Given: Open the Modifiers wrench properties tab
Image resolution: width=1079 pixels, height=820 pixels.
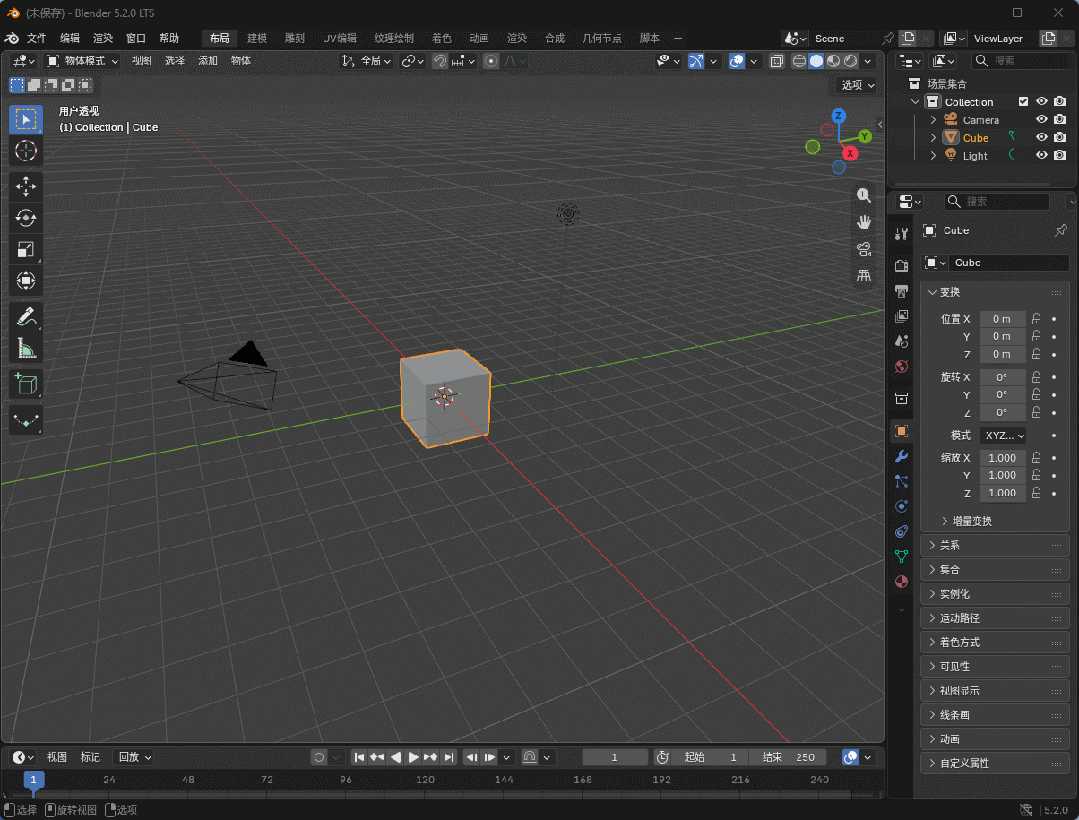Looking at the screenshot, I should tap(901, 456).
